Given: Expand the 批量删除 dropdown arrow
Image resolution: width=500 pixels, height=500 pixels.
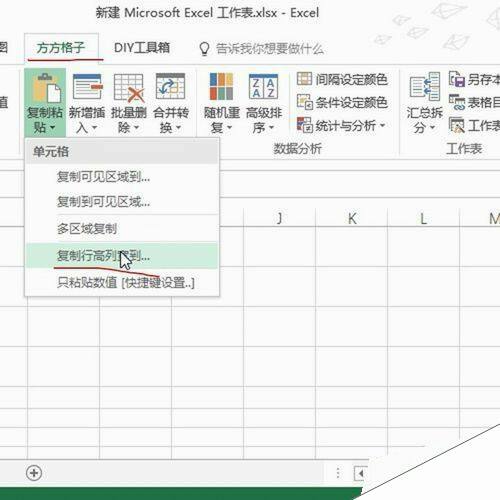Looking at the screenshot, I should [x=136, y=128].
